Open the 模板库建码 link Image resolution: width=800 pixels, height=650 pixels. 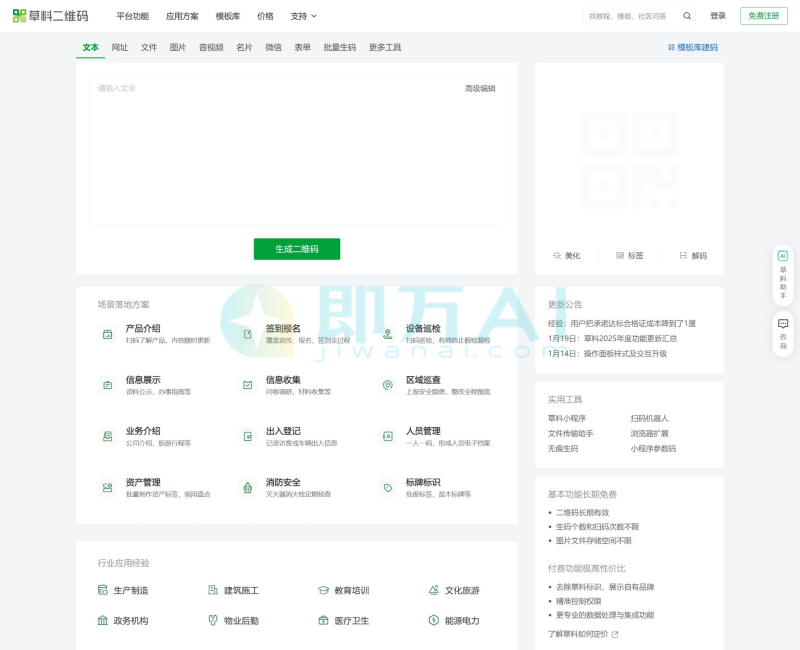point(692,47)
